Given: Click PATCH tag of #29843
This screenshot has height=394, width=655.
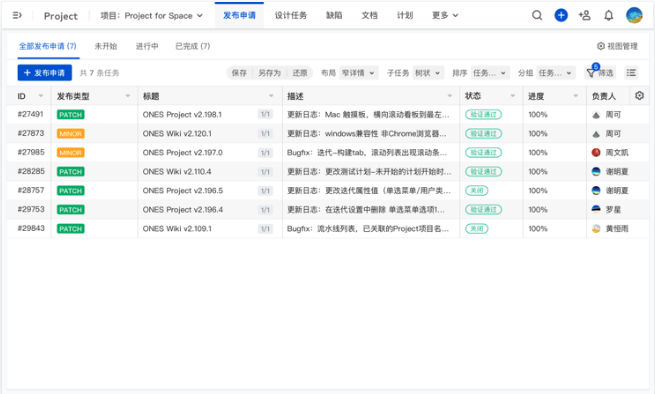Looking at the screenshot, I should pos(71,229).
